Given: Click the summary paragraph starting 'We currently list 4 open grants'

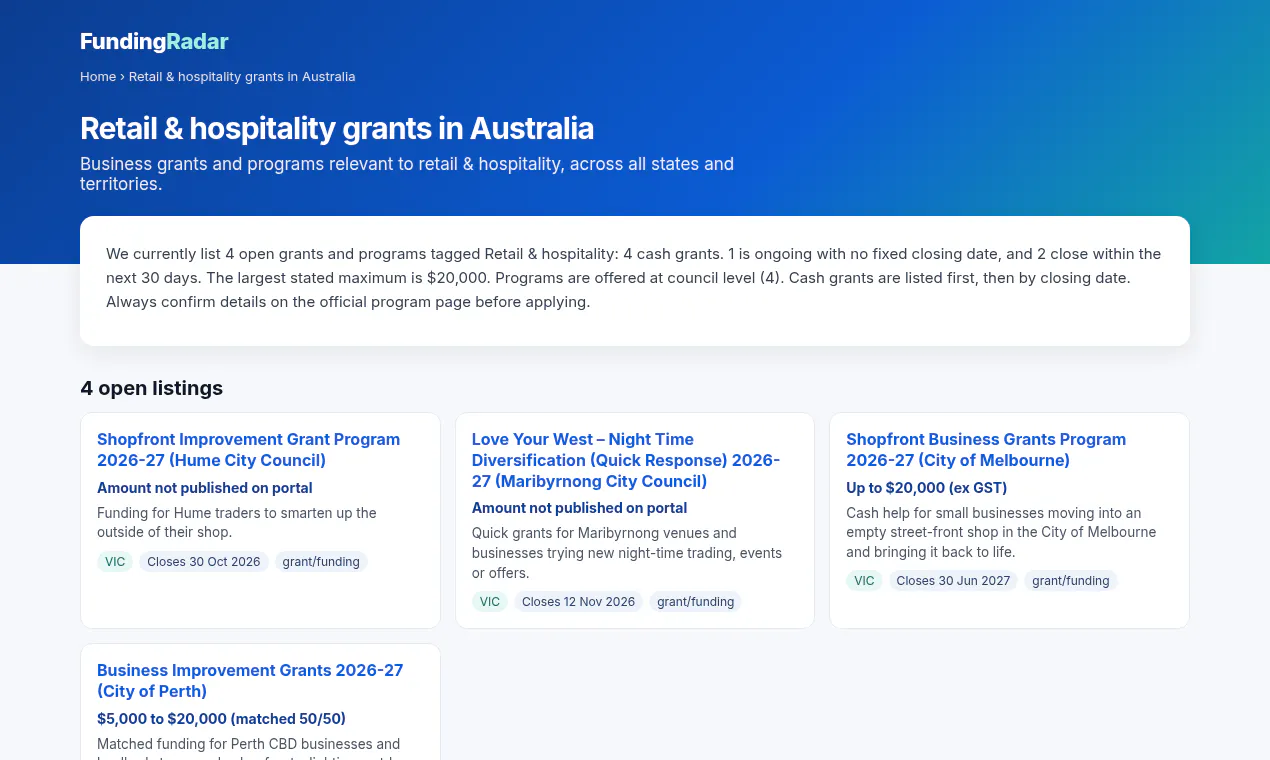Looking at the screenshot, I should click(x=635, y=277).
